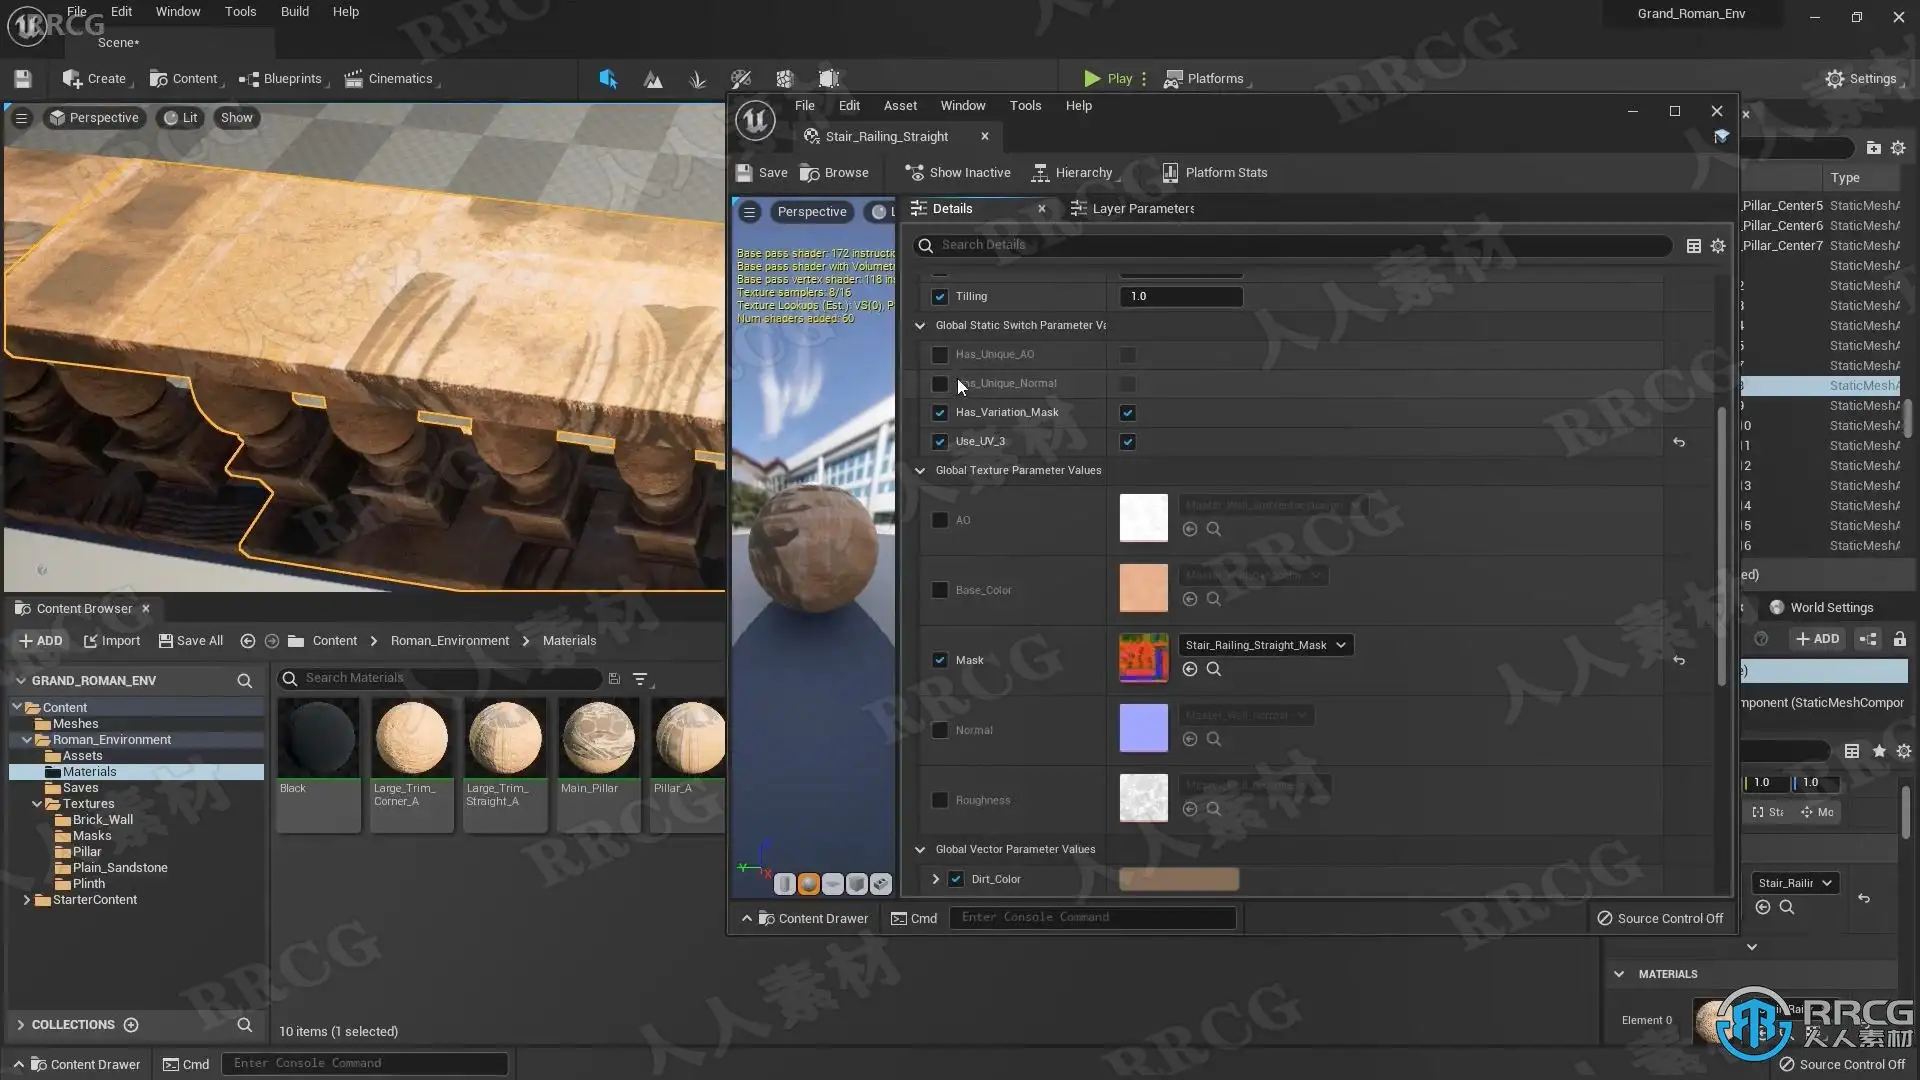
Task: Click Browse to asset icon for Mask texture
Action: (x=1213, y=669)
